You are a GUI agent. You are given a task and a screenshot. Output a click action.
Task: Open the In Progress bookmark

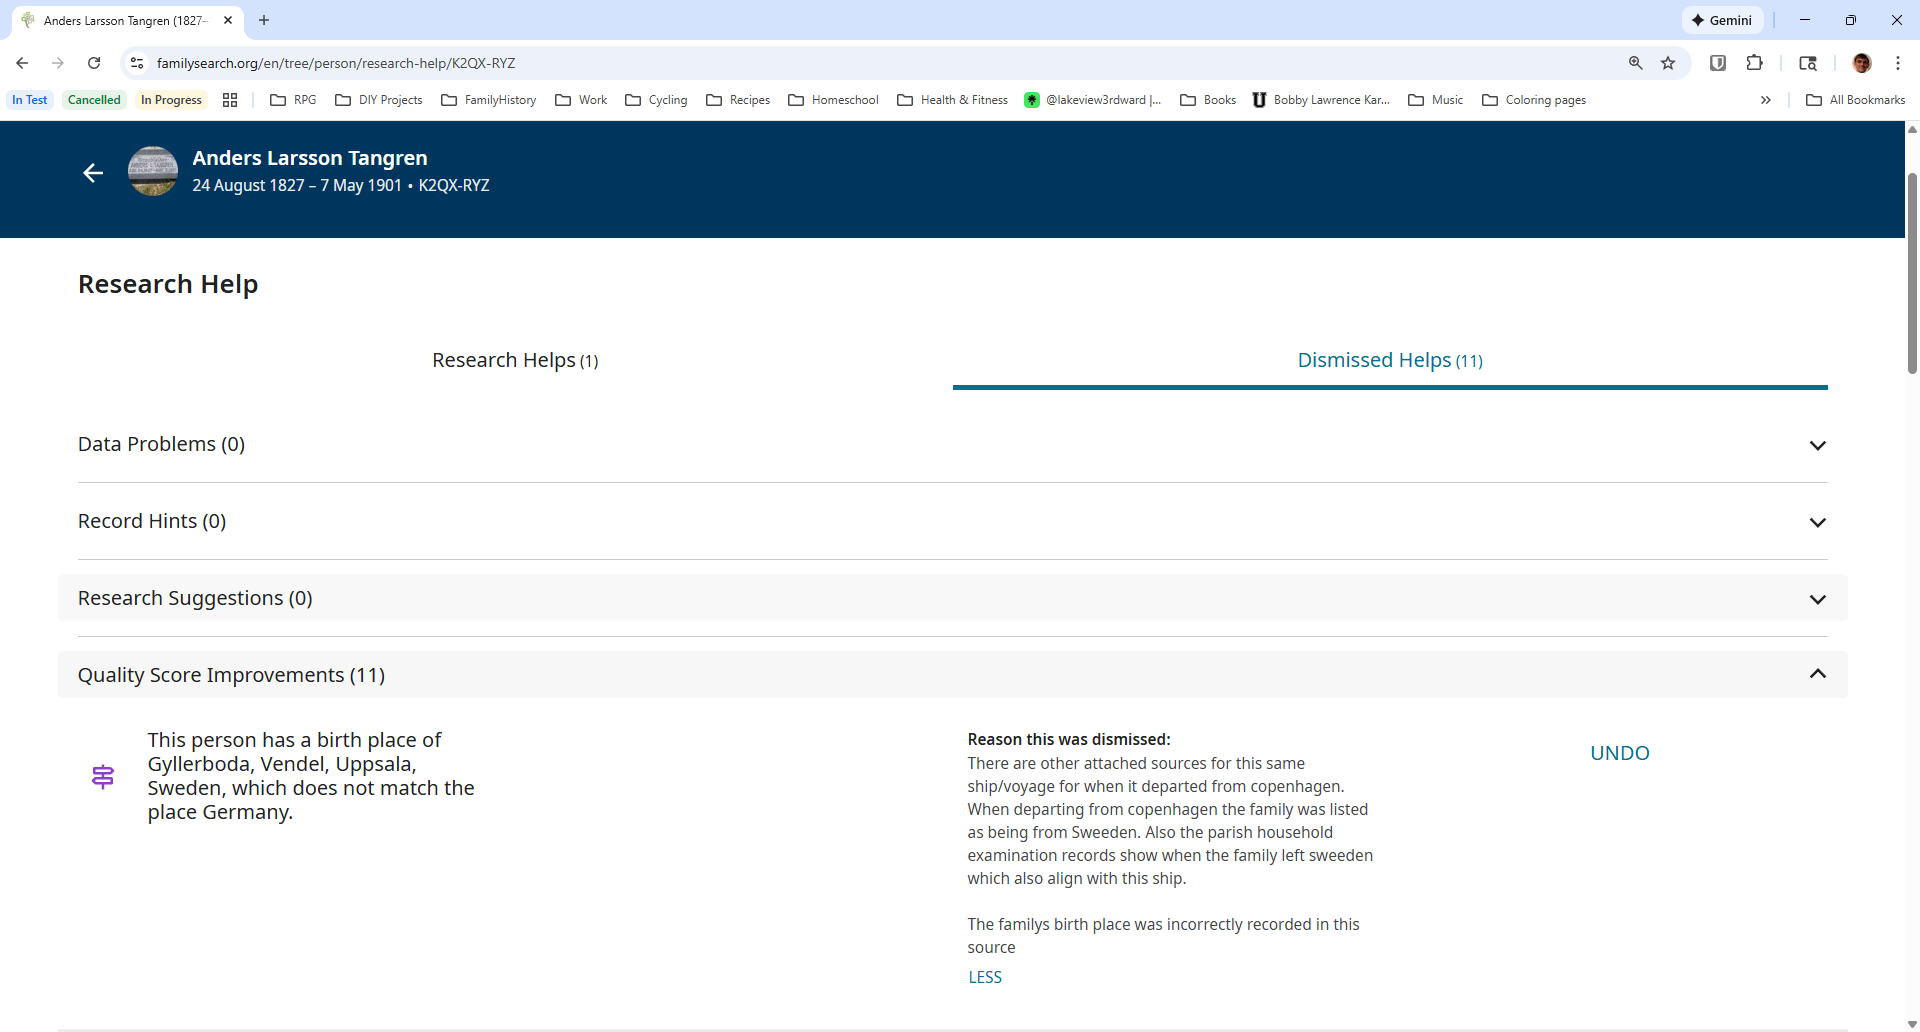pyautogui.click(x=171, y=100)
